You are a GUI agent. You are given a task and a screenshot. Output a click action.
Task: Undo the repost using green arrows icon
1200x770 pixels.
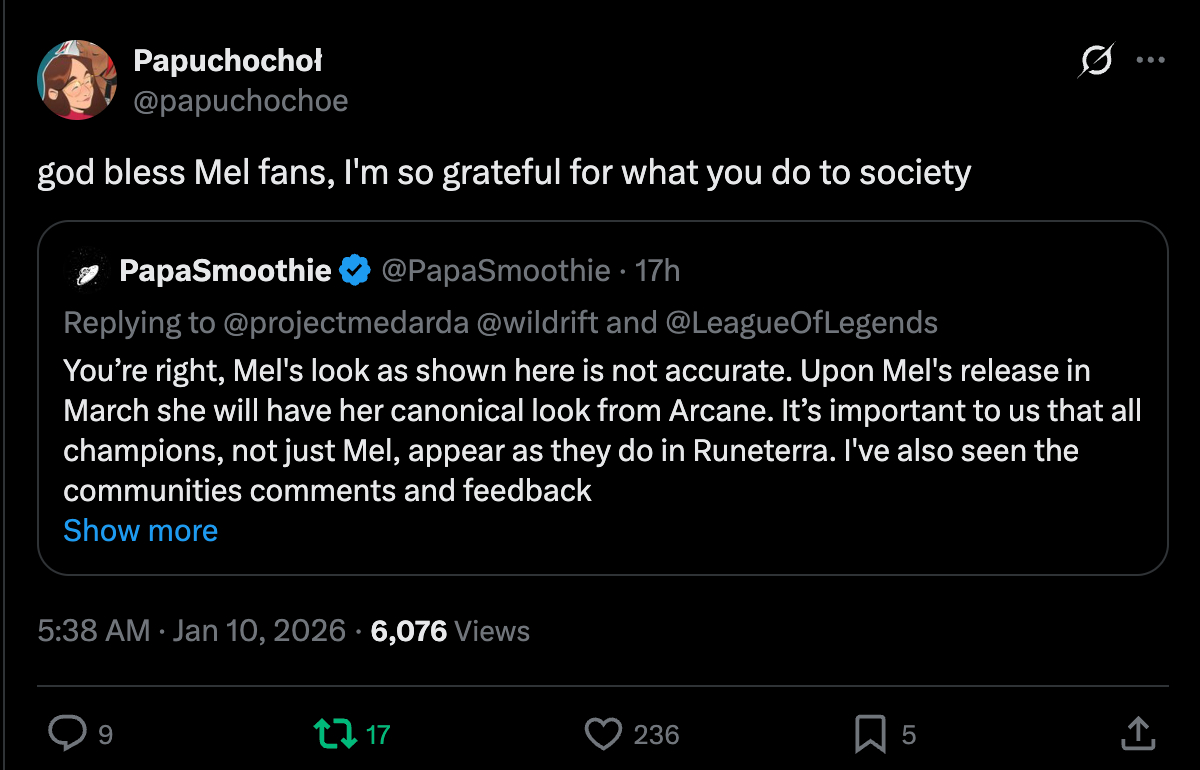pos(334,735)
